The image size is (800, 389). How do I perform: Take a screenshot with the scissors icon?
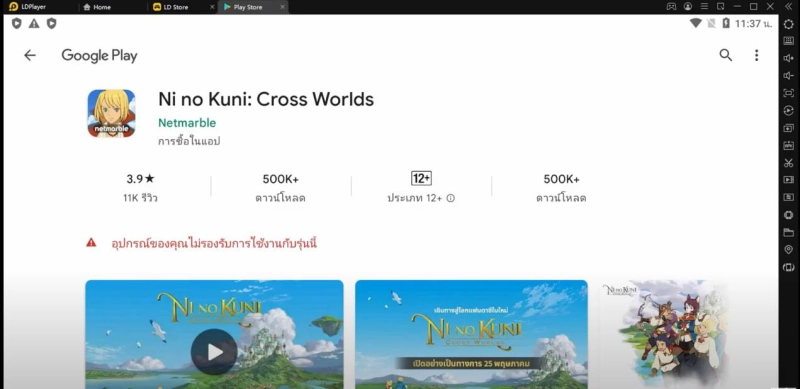[x=788, y=163]
